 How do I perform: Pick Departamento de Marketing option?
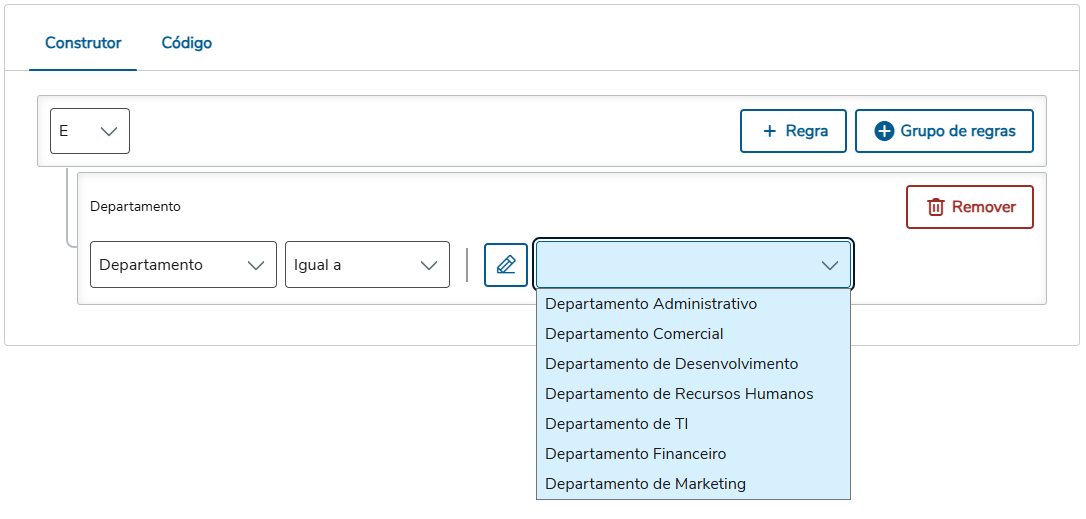click(x=646, y=484)
